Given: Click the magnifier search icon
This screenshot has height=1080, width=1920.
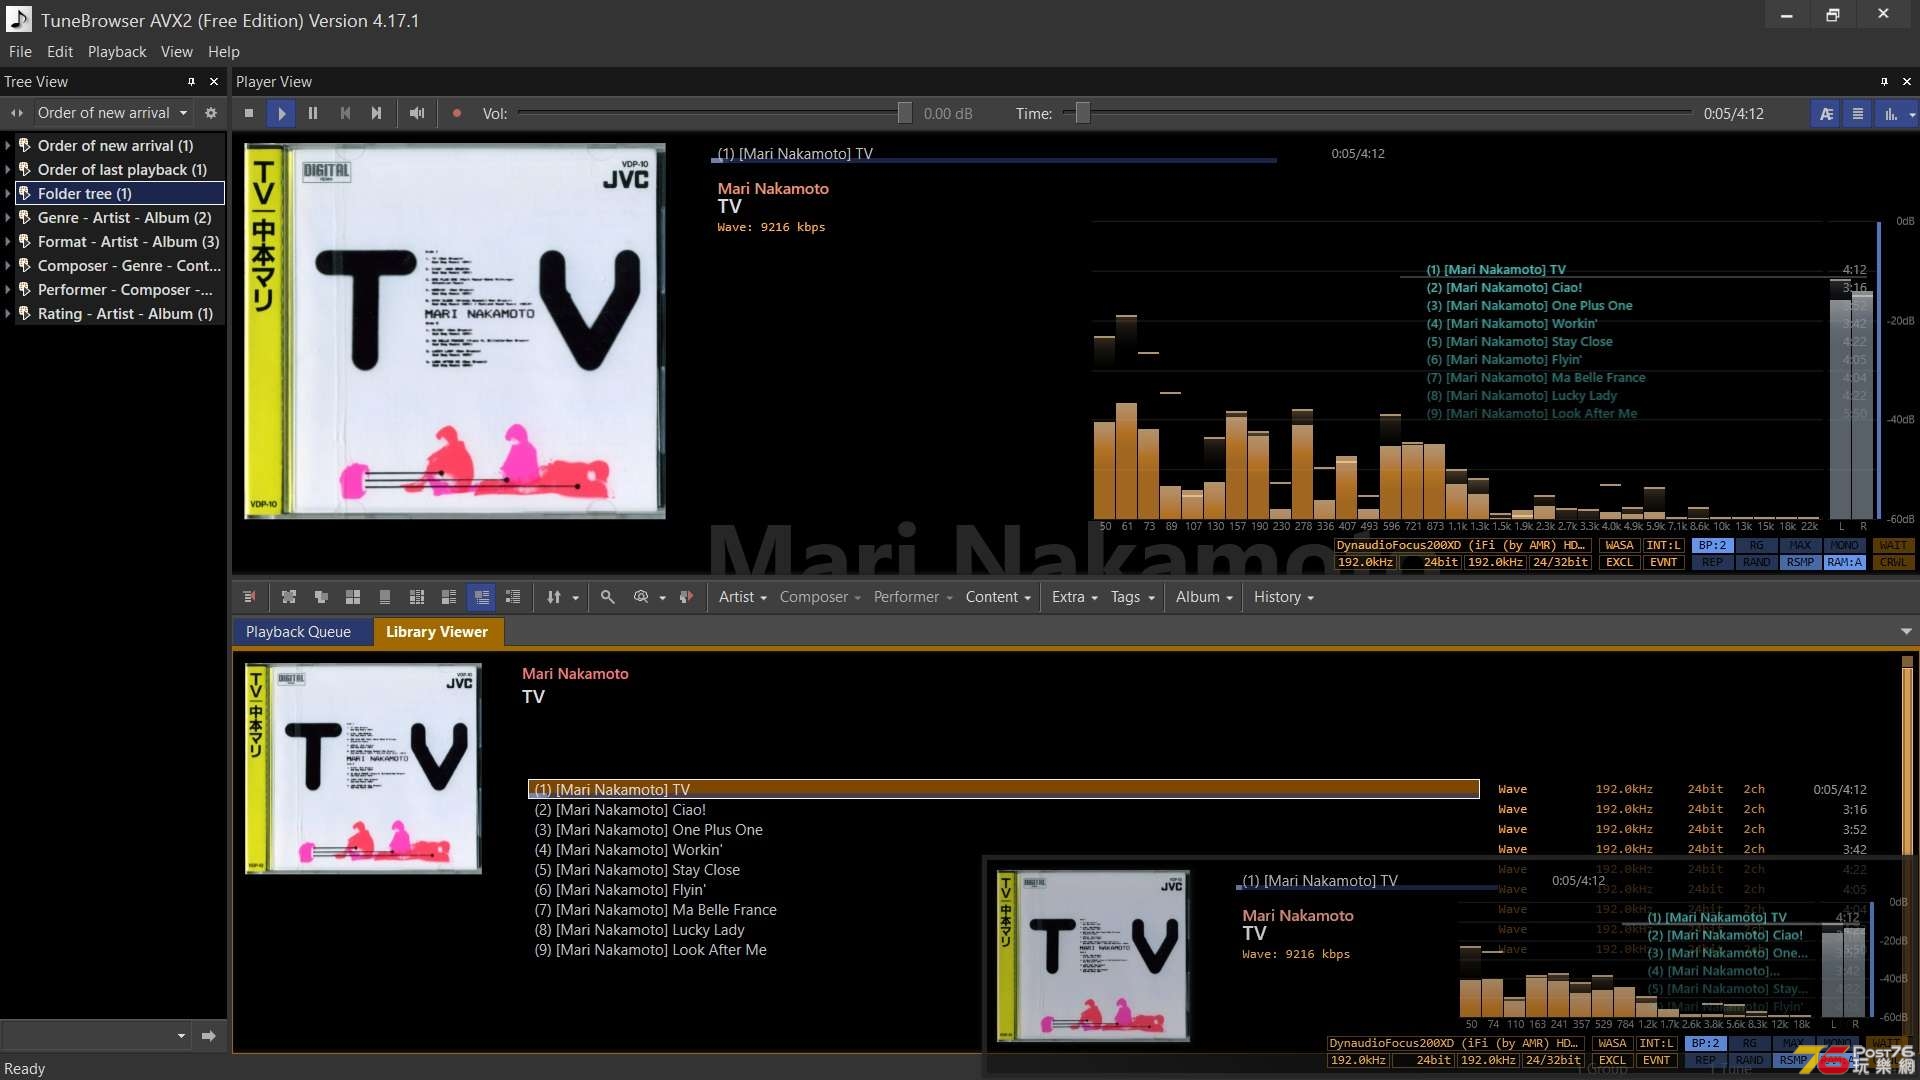Looking at the screenshot, I should pyautogui.click(x=607, y=597).
